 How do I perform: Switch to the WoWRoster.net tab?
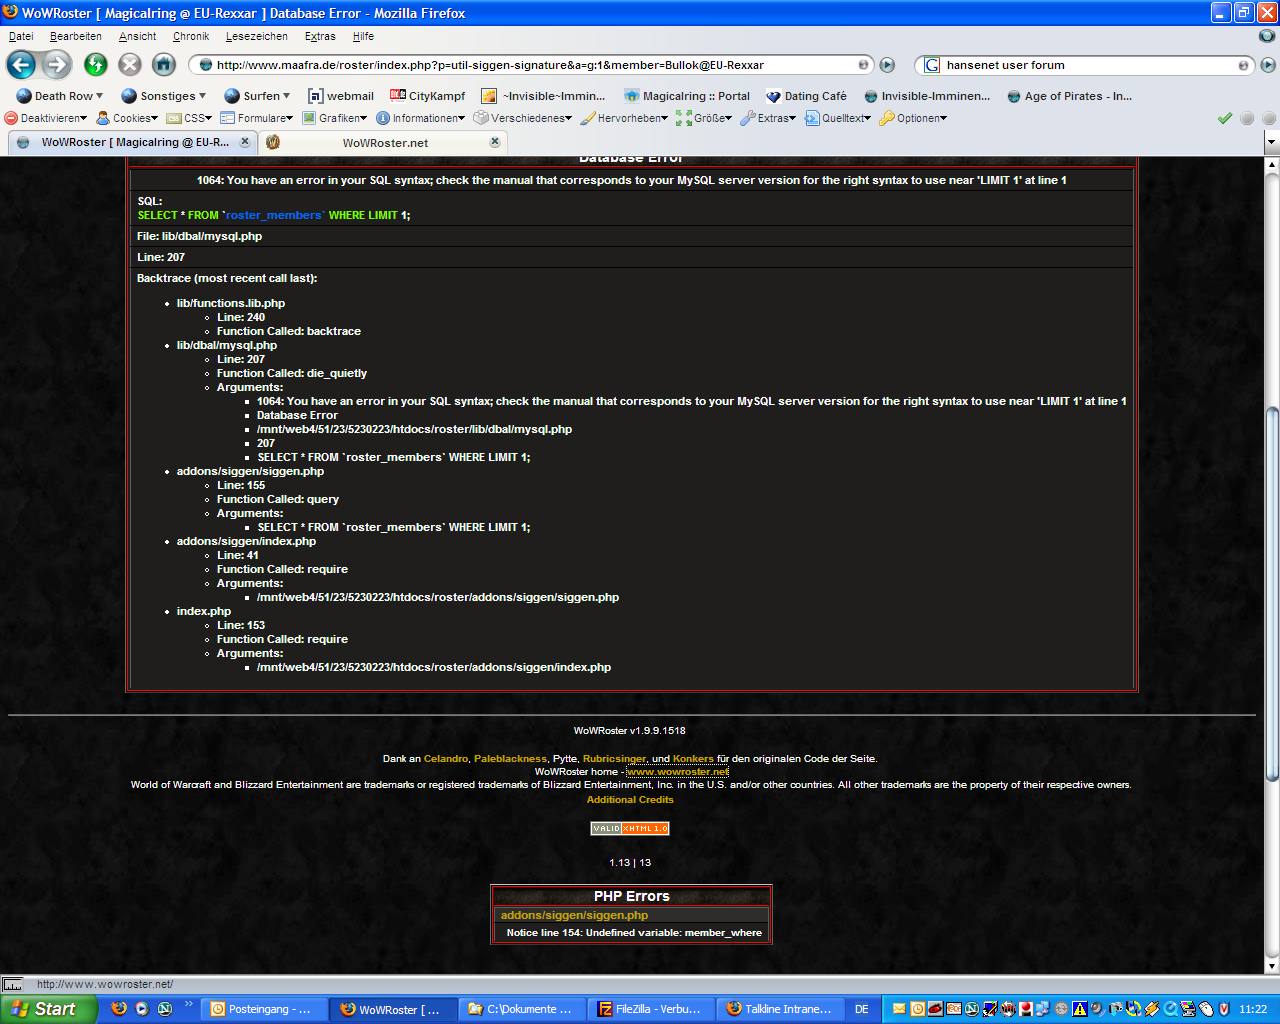[384, 142]
